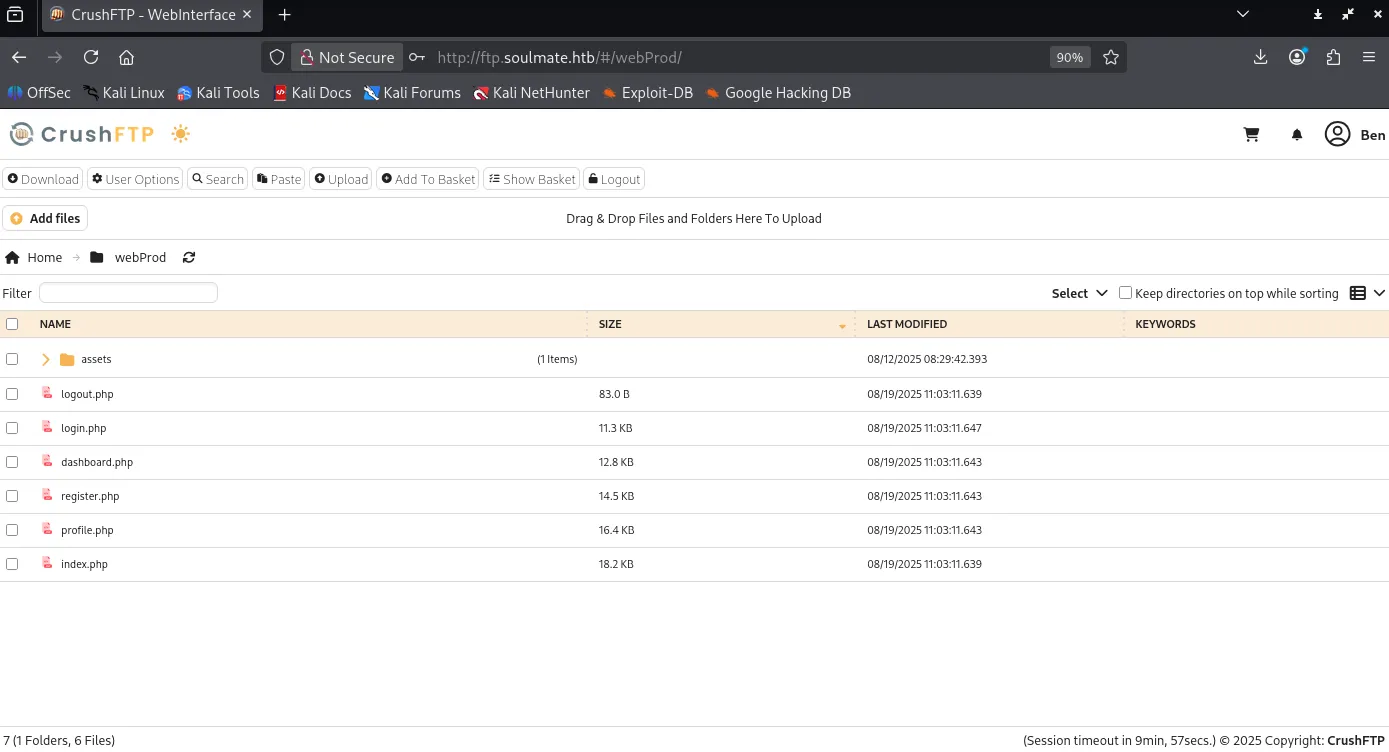Reload the page in the browser
This screenshot has height=752, width=1389.
click(91, 57)
